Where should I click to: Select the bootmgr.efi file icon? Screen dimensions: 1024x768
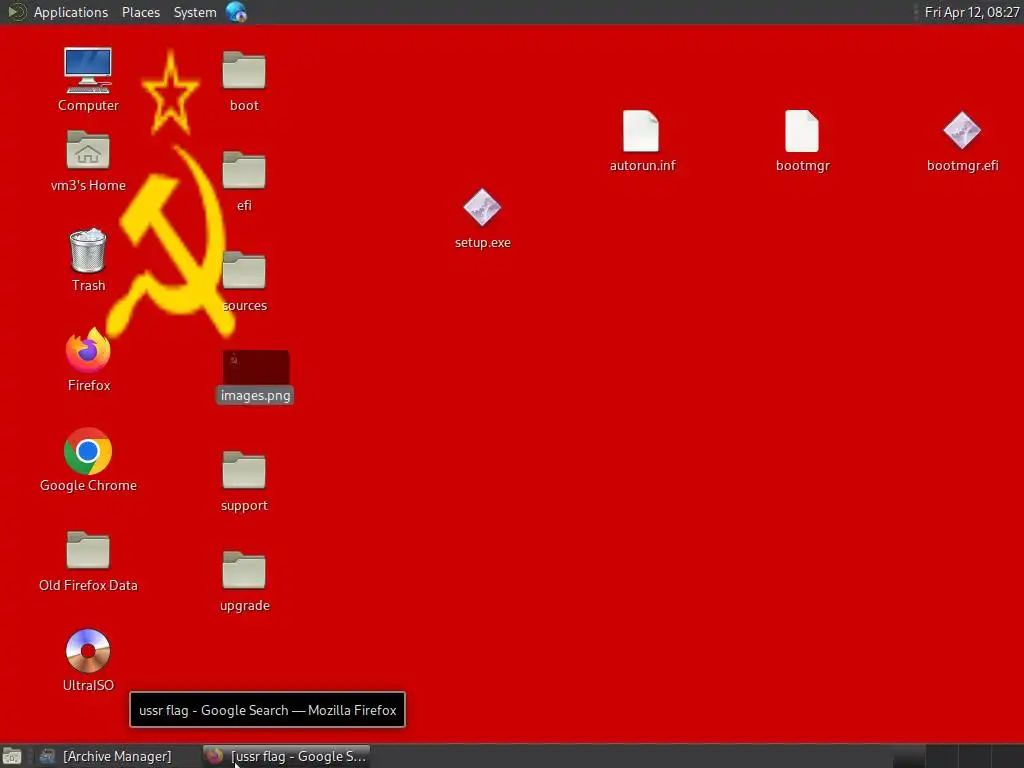962,131
